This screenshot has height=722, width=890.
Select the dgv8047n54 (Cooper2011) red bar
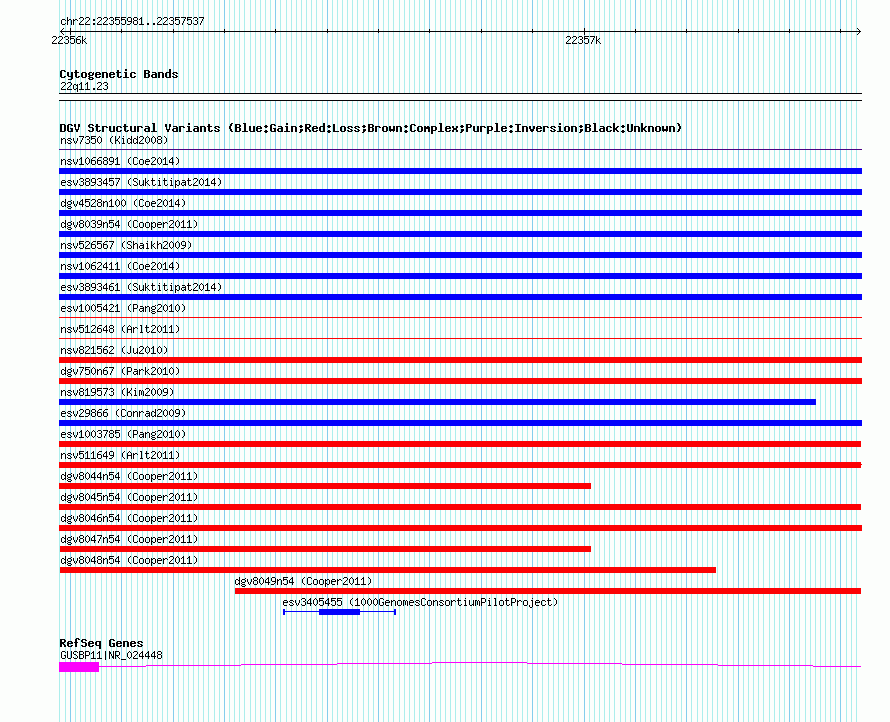click(x=325, y=549)
